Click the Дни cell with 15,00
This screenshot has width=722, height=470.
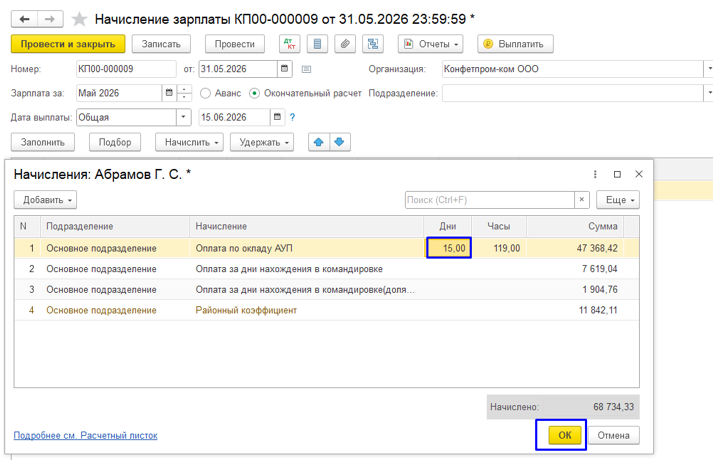point(449,248)
